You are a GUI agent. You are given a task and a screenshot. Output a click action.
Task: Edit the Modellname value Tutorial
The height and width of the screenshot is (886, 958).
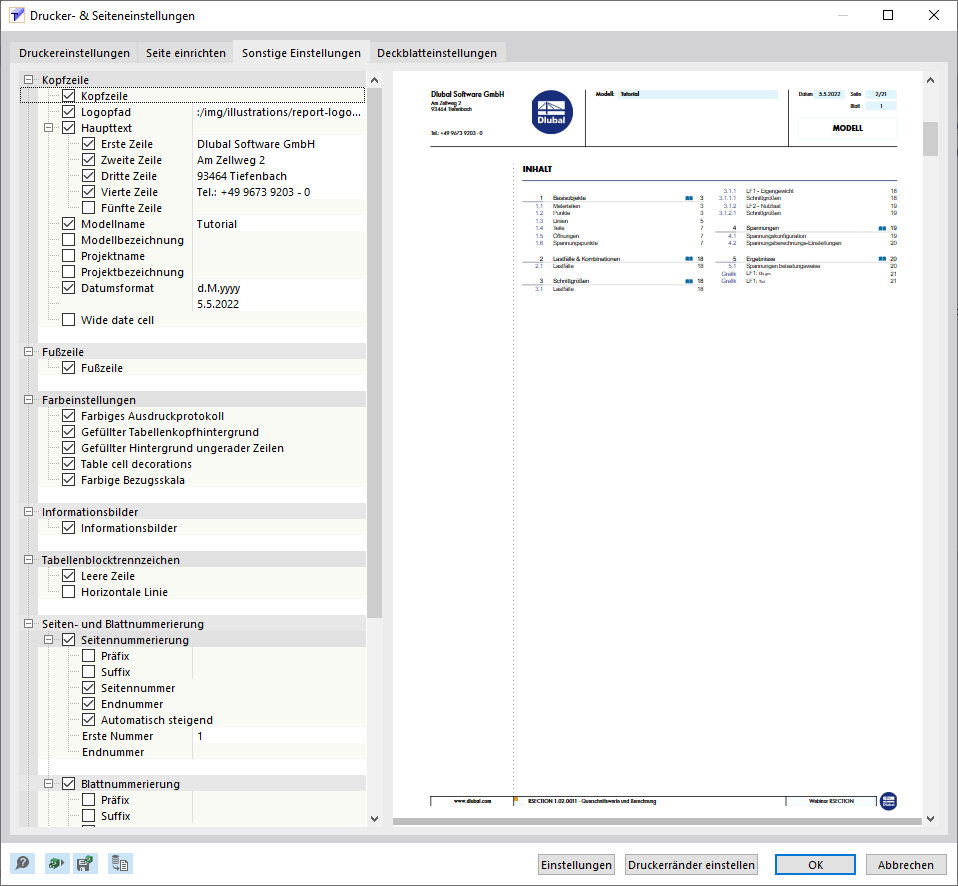[279, 224]
